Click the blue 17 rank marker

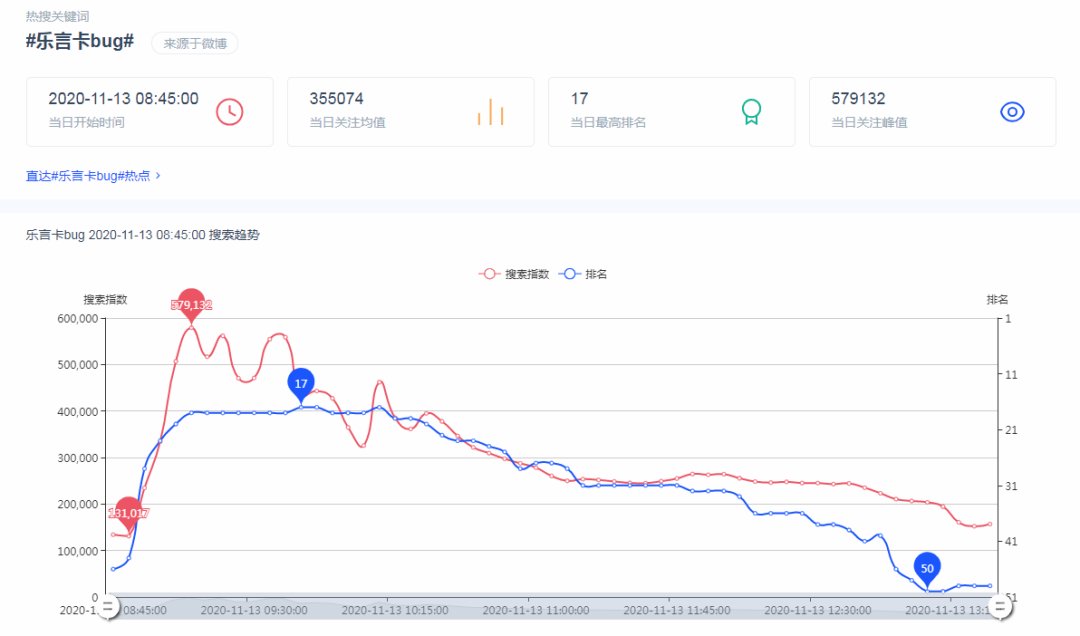(x=301, y=384)
